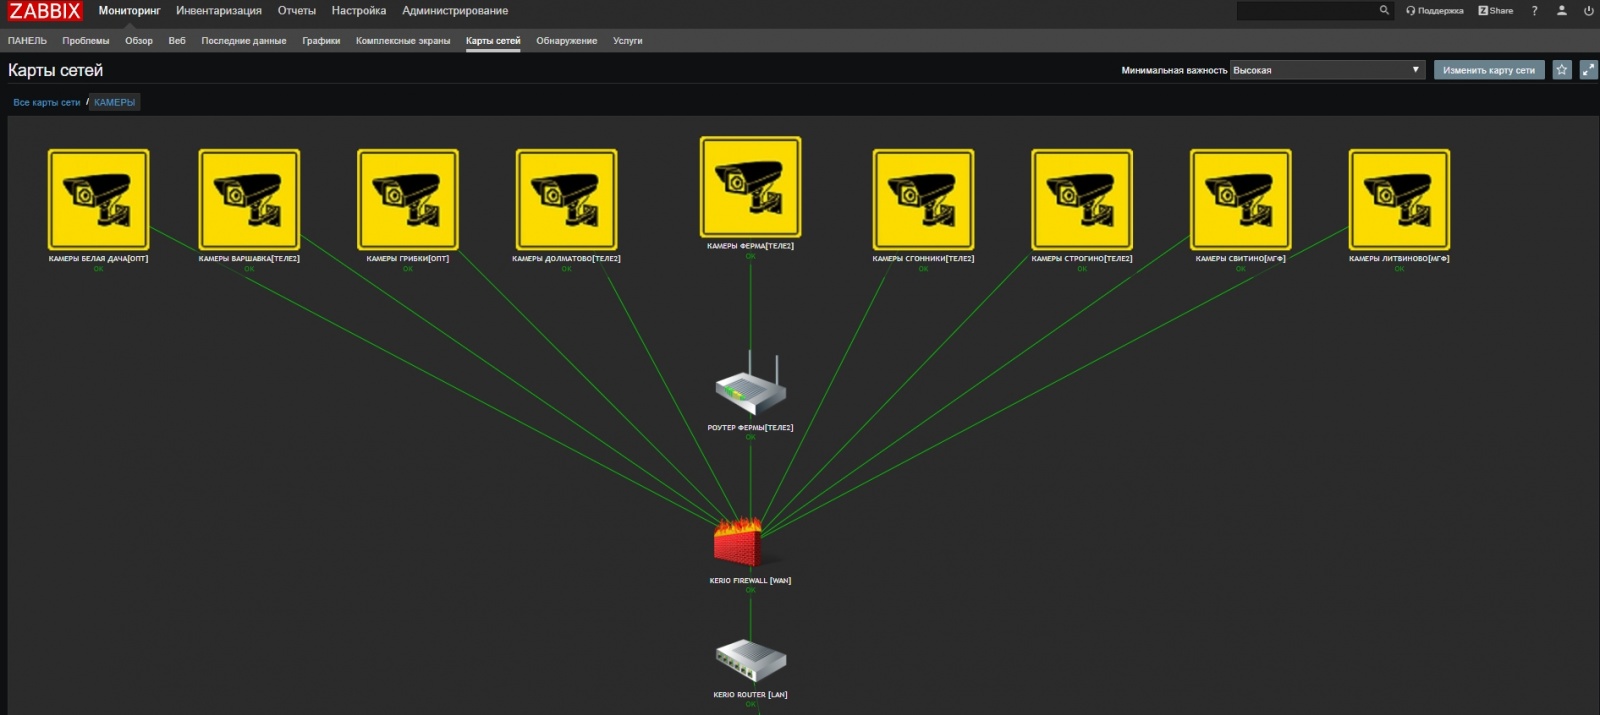
Task: Open the Поддержка support link
Action: click(x=1434, y=11)
